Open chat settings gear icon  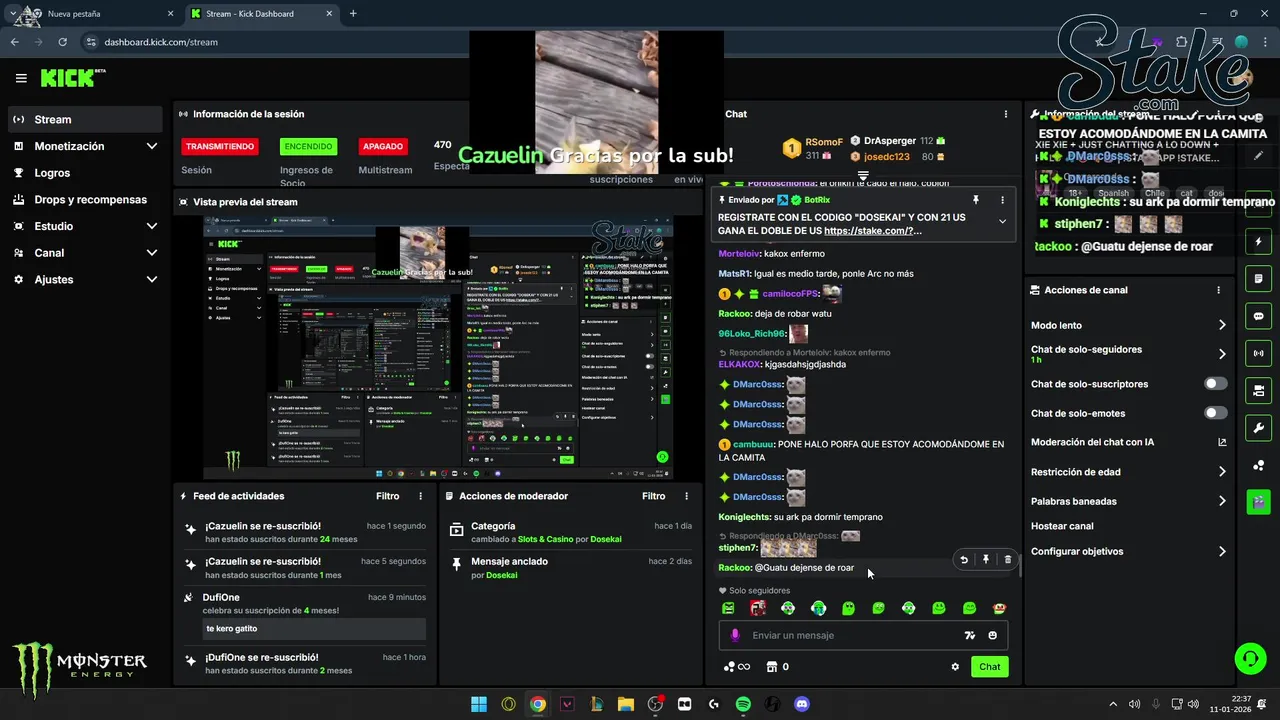pos(955,667)
